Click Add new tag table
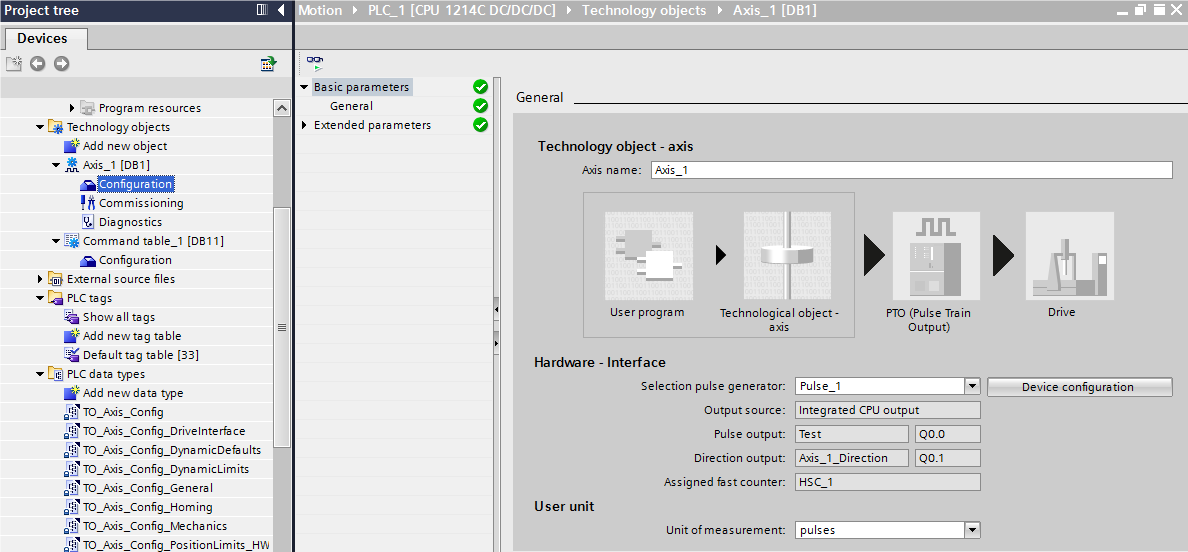The width and height of the screenshot is (1188, 552). (132, 336)
